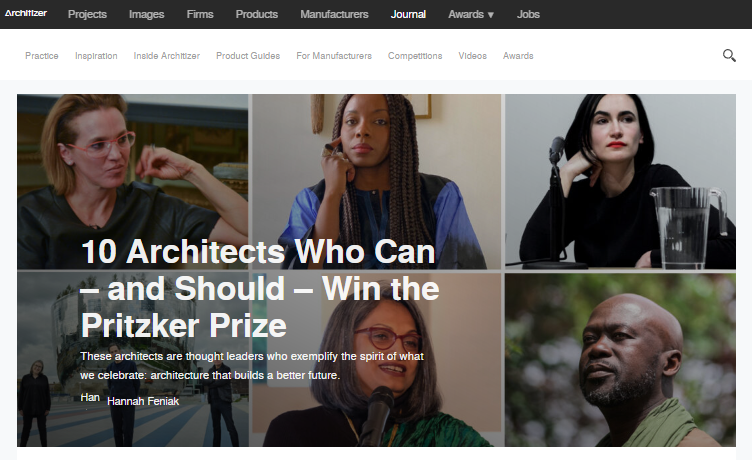Open the Firms page
752x460 pixels.
click(200, 14)
